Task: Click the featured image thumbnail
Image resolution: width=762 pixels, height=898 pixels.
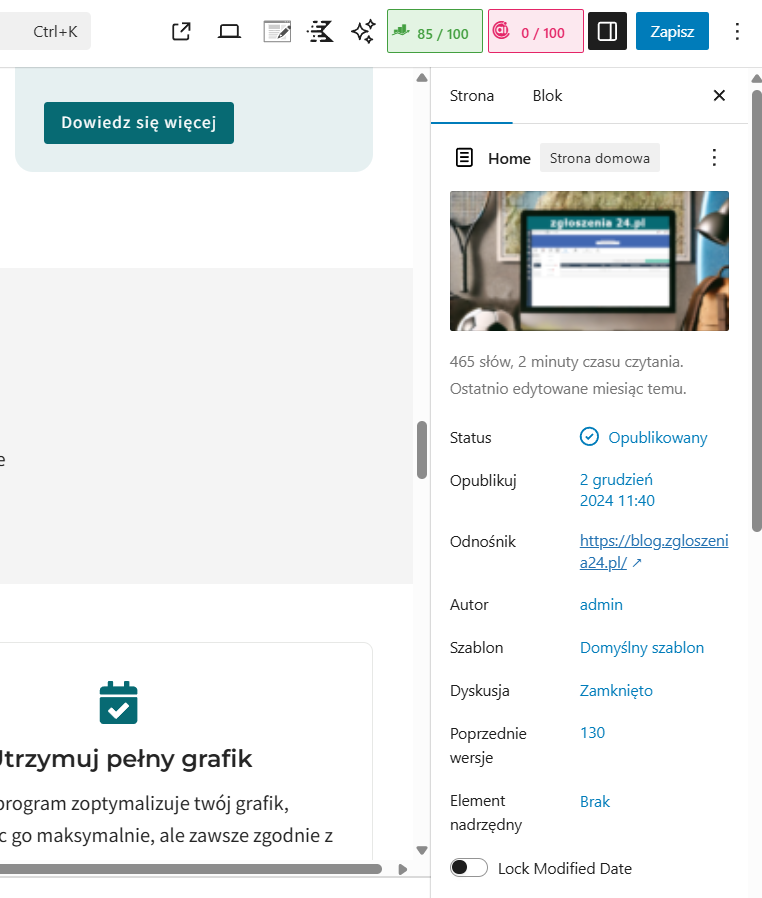Action: [589, 261]
